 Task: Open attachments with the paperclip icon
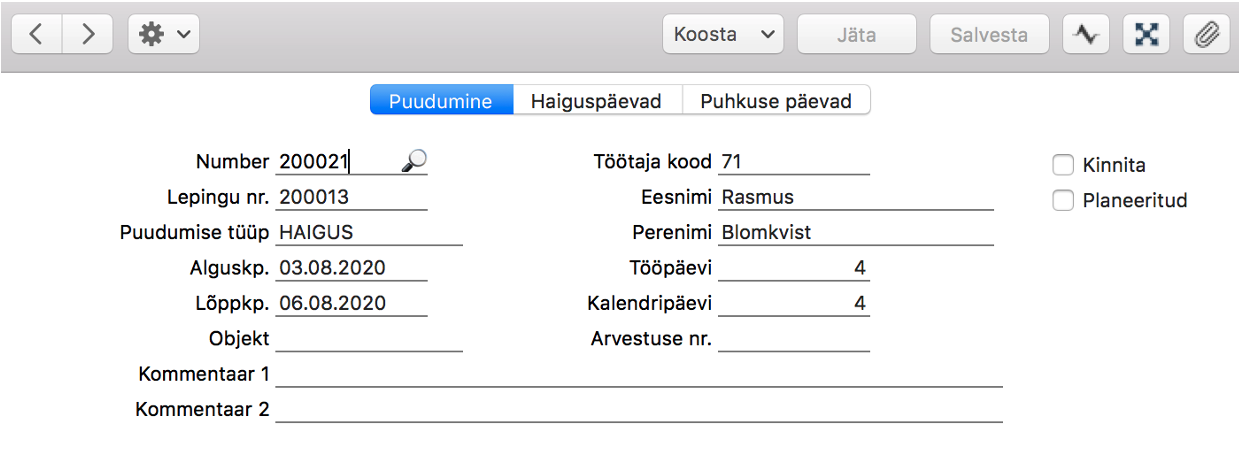point(1207,34)
